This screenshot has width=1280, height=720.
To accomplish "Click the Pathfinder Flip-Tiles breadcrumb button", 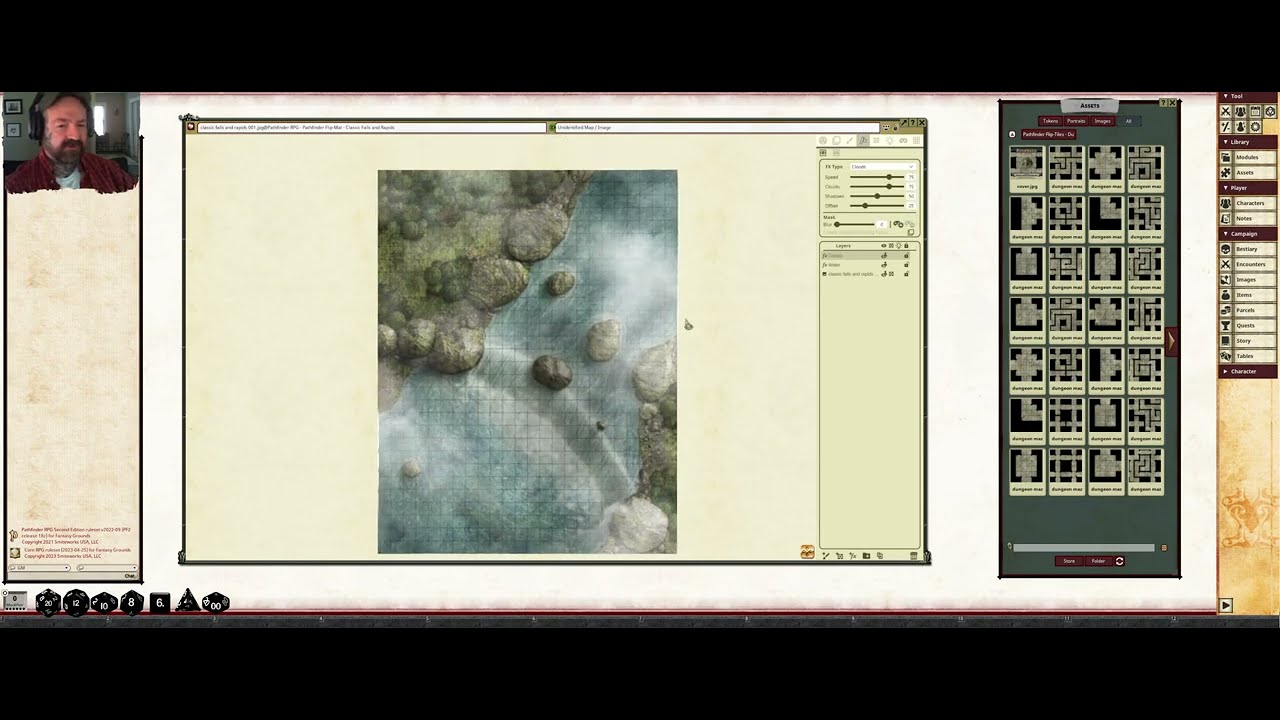I will pos(1048,134).
